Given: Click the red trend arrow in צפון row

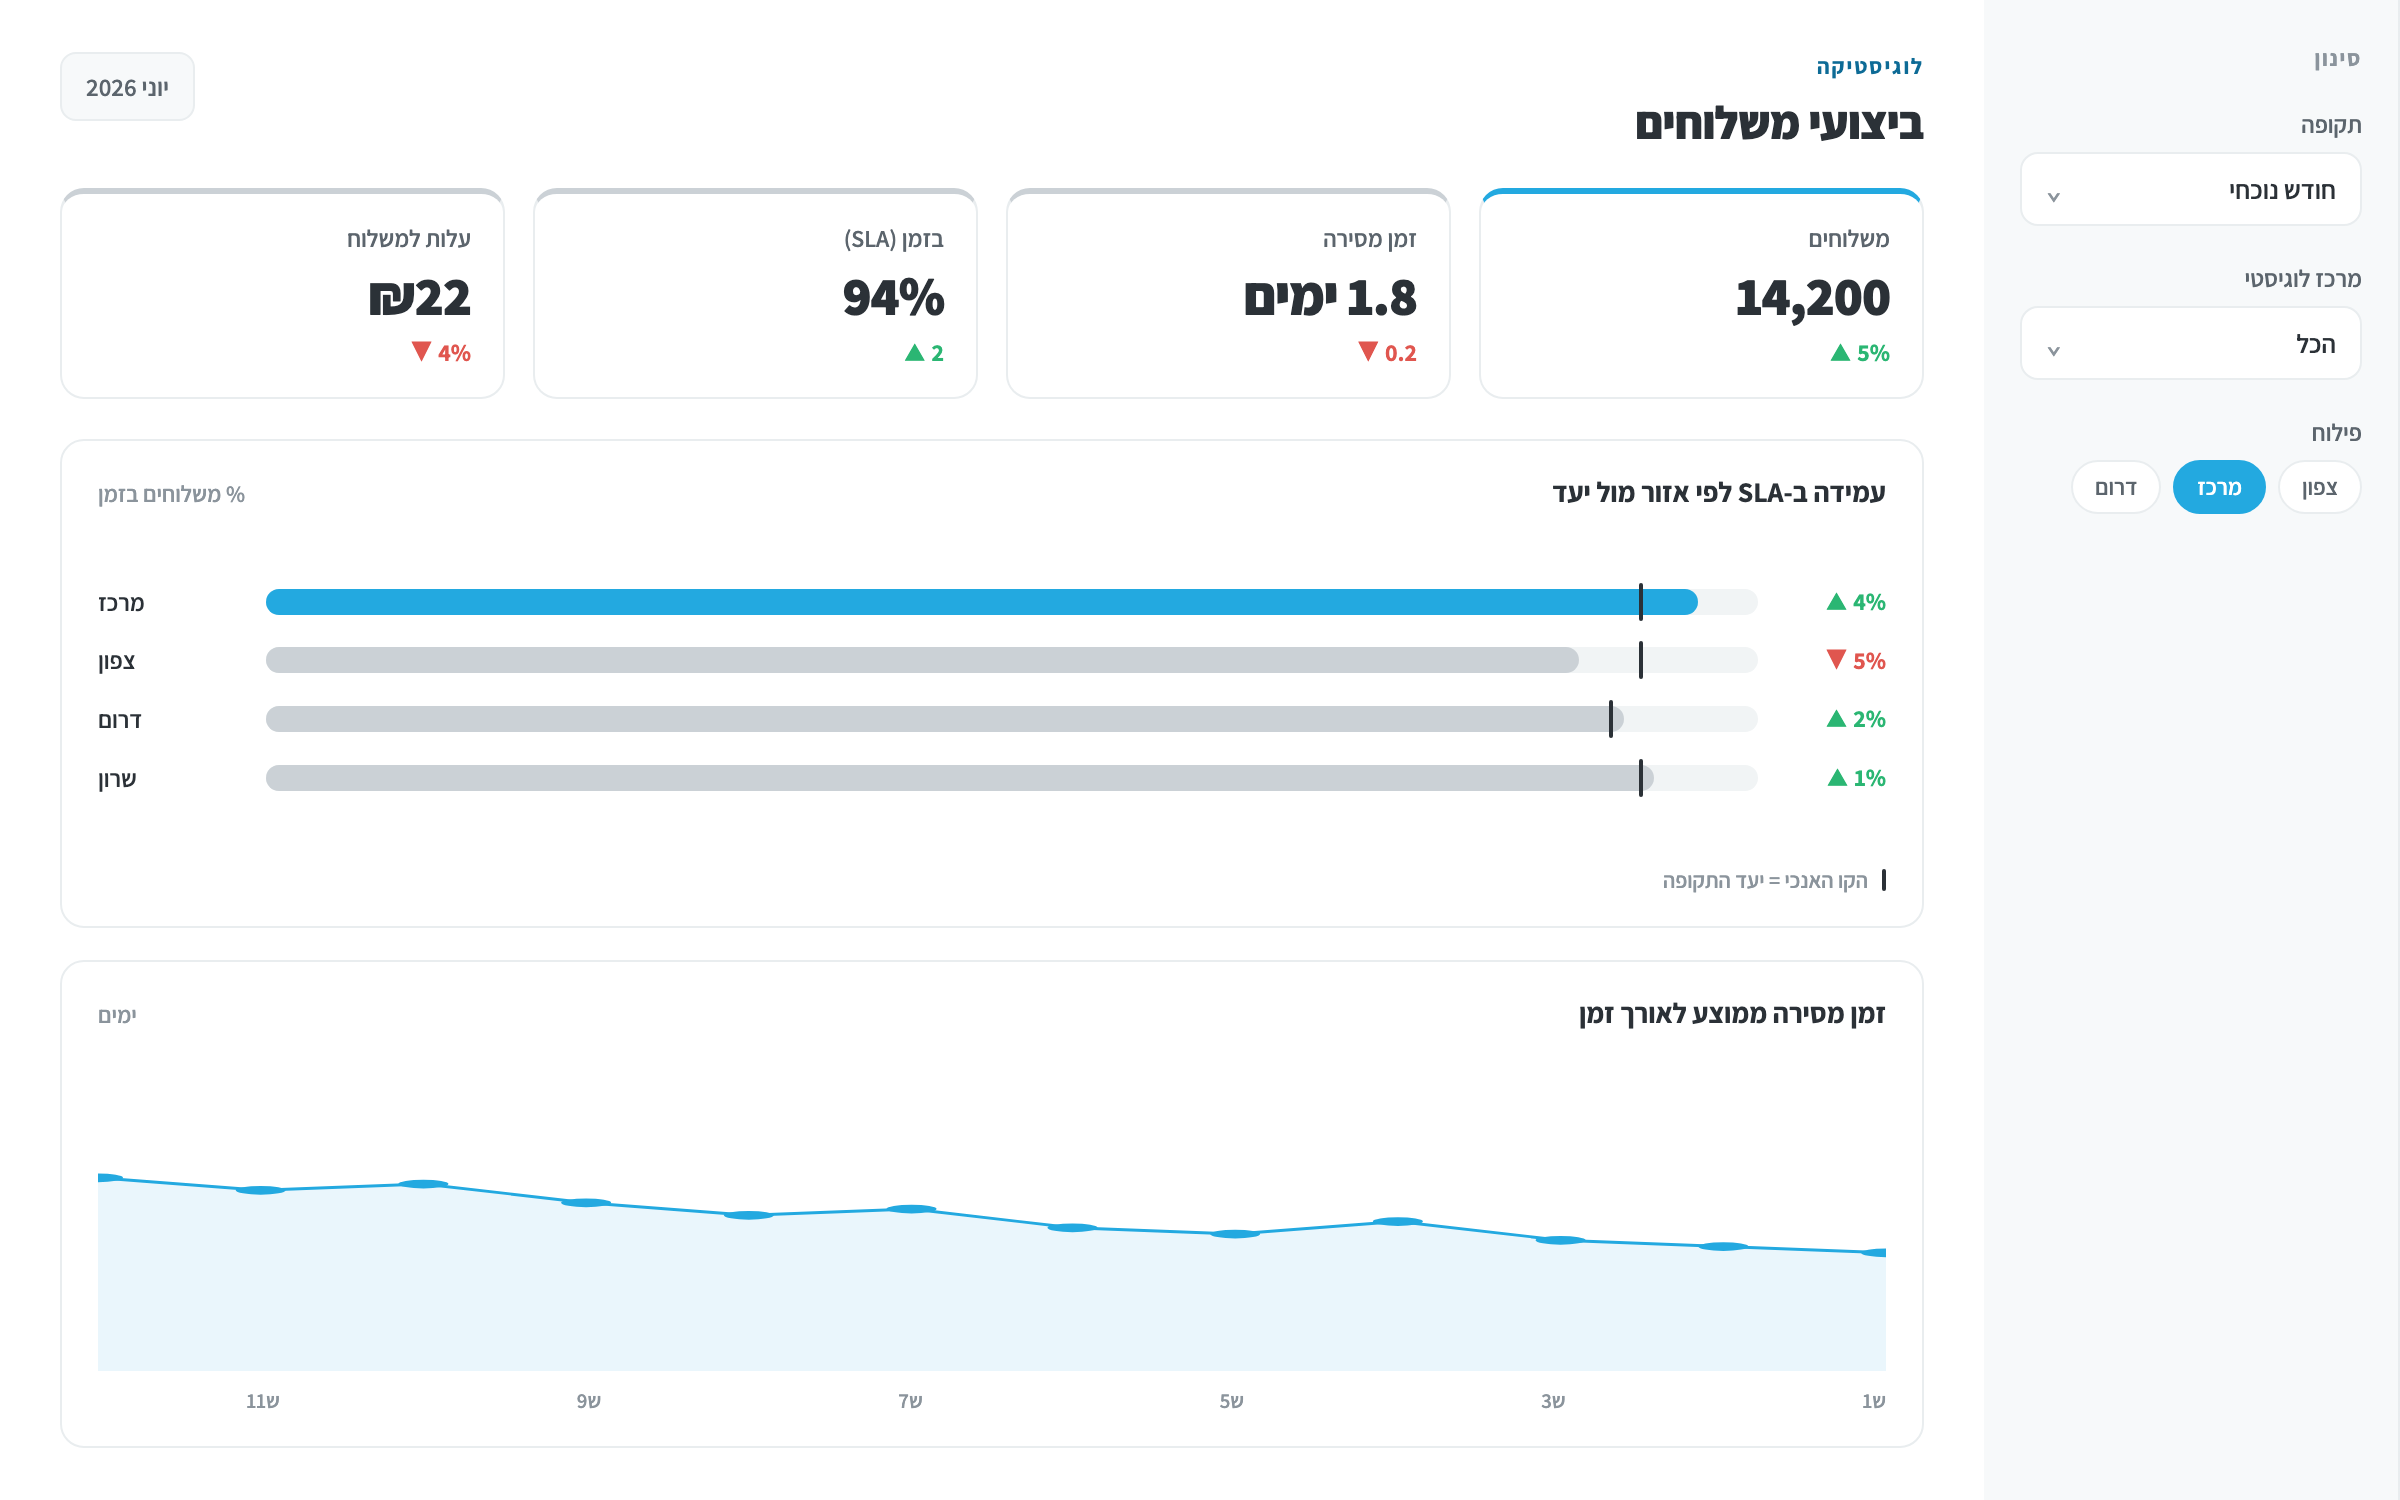Looking at the screenshot, I should (x=1836, y=659).
